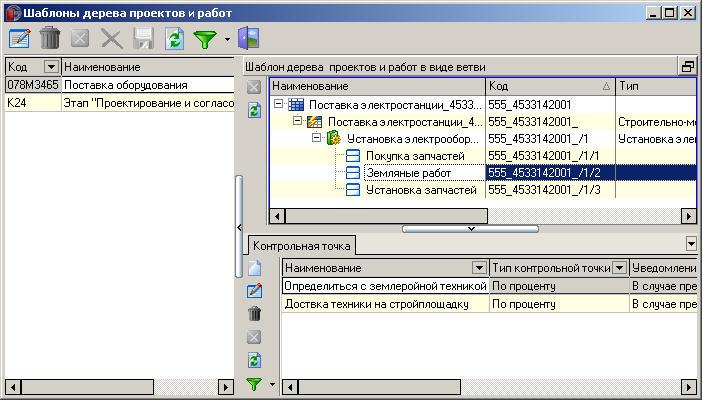Select the Покупка запчастей tree item
703x401 pixels.
coord(415,156)
